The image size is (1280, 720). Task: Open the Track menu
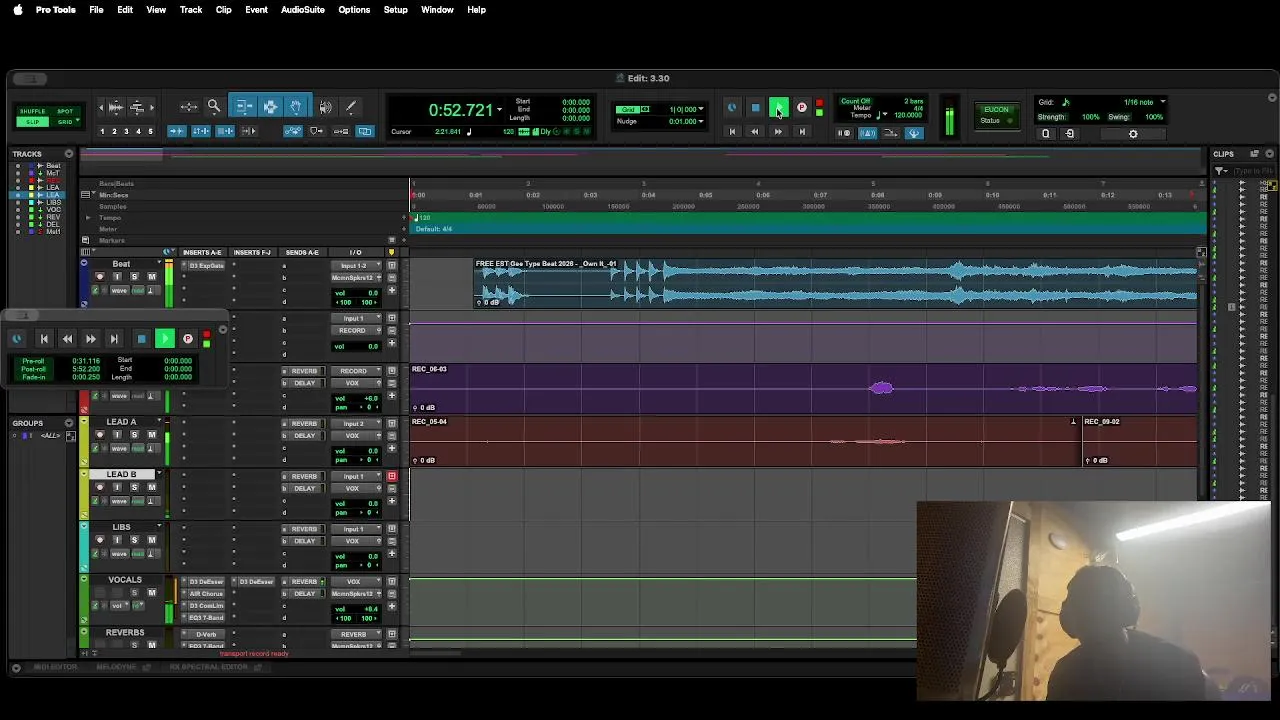pyautogui.click(x=191, y=10)
